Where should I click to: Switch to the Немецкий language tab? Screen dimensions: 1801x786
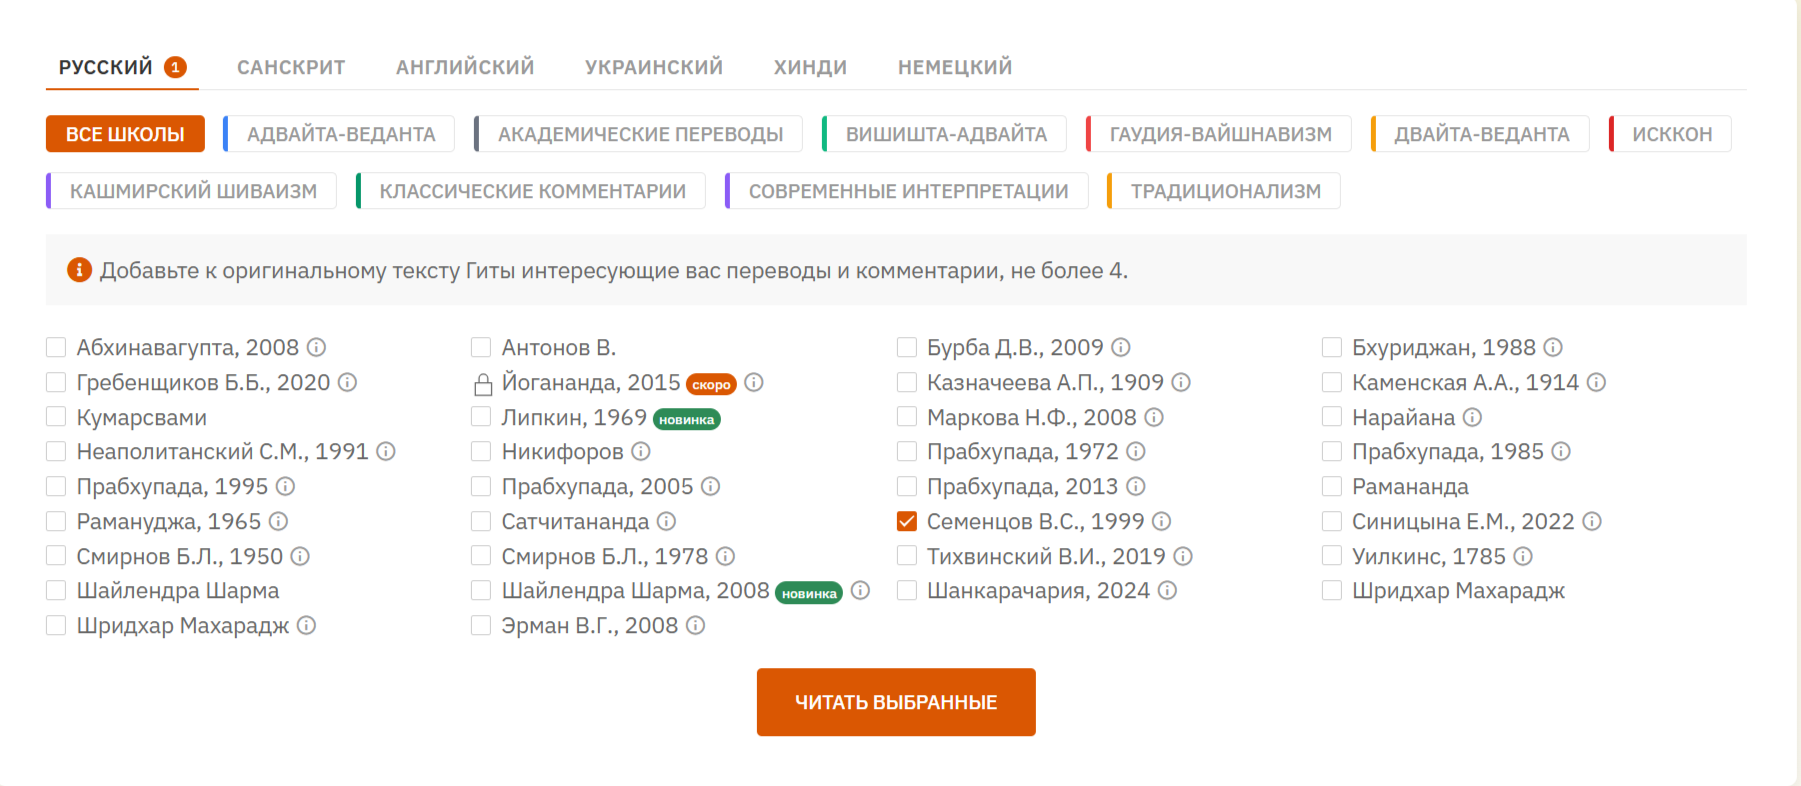(955, 67)
